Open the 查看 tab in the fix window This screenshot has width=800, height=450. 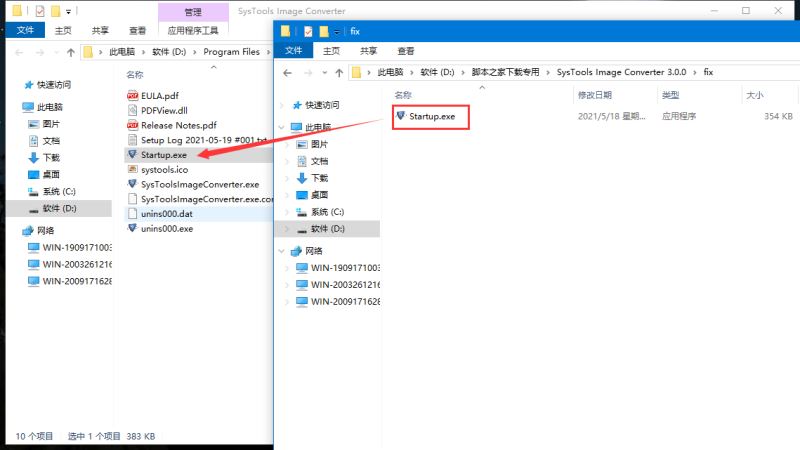406,51
